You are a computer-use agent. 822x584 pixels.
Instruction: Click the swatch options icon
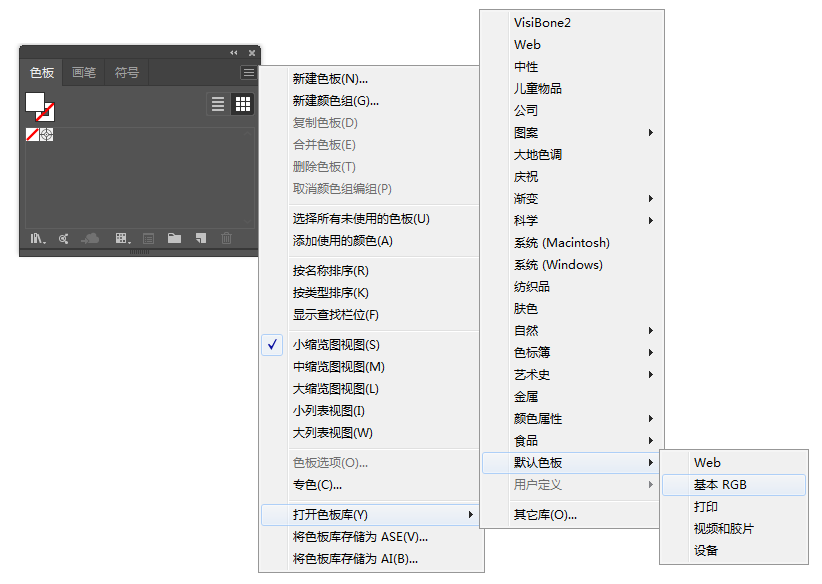[x=148, y=239]
